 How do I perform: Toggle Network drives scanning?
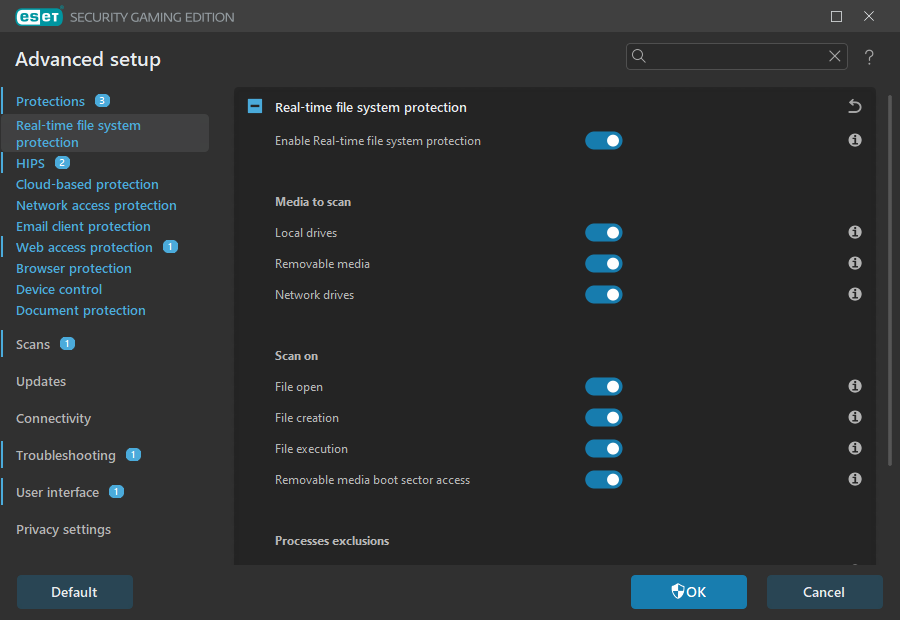pos(604,294)
